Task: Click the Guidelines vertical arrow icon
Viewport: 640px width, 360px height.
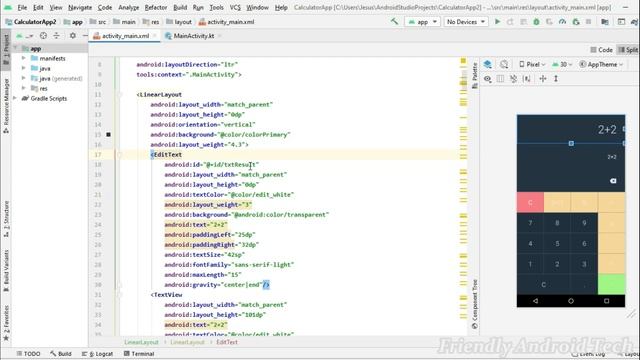Action: click(556, 79)
